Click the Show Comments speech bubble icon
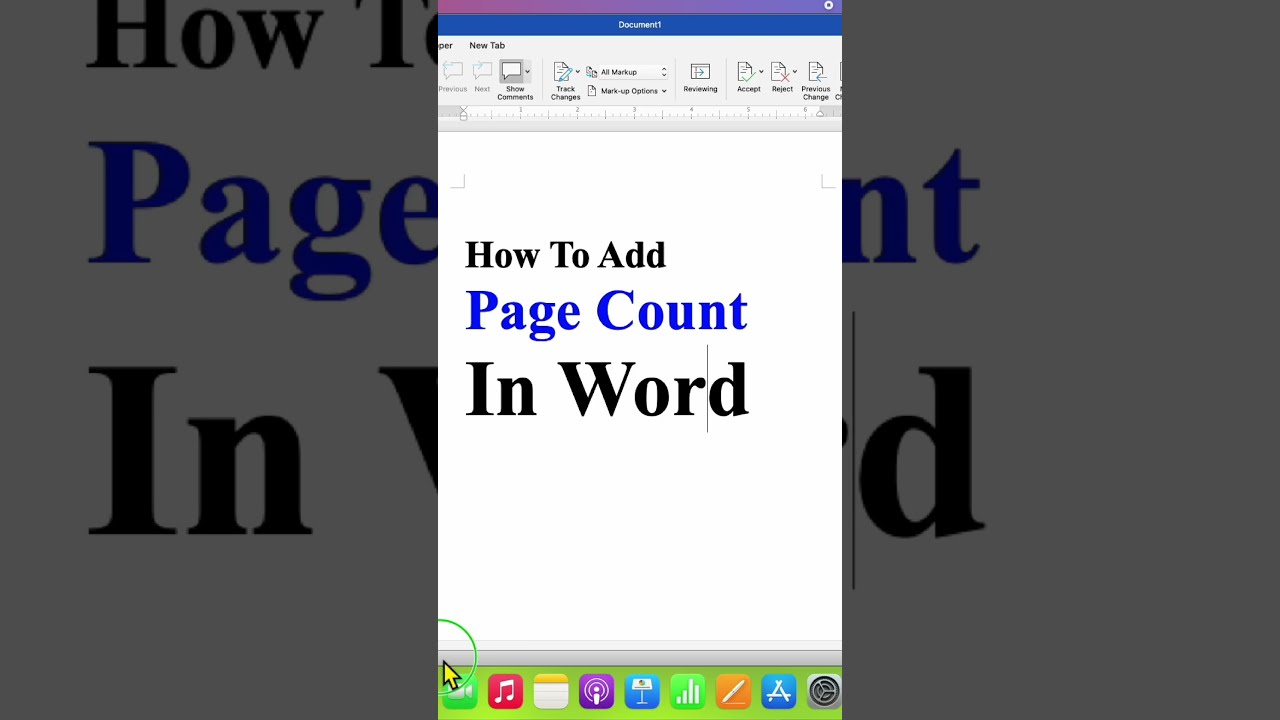Image resolution: width=1280 pixels, height=720 pixels. tap(512, 71)
